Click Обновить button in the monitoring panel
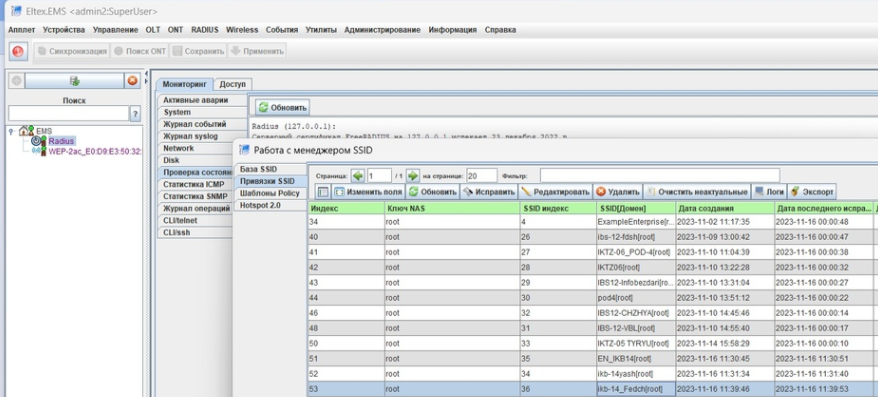The height and width of the screenshot is (397, 878). 283,108
